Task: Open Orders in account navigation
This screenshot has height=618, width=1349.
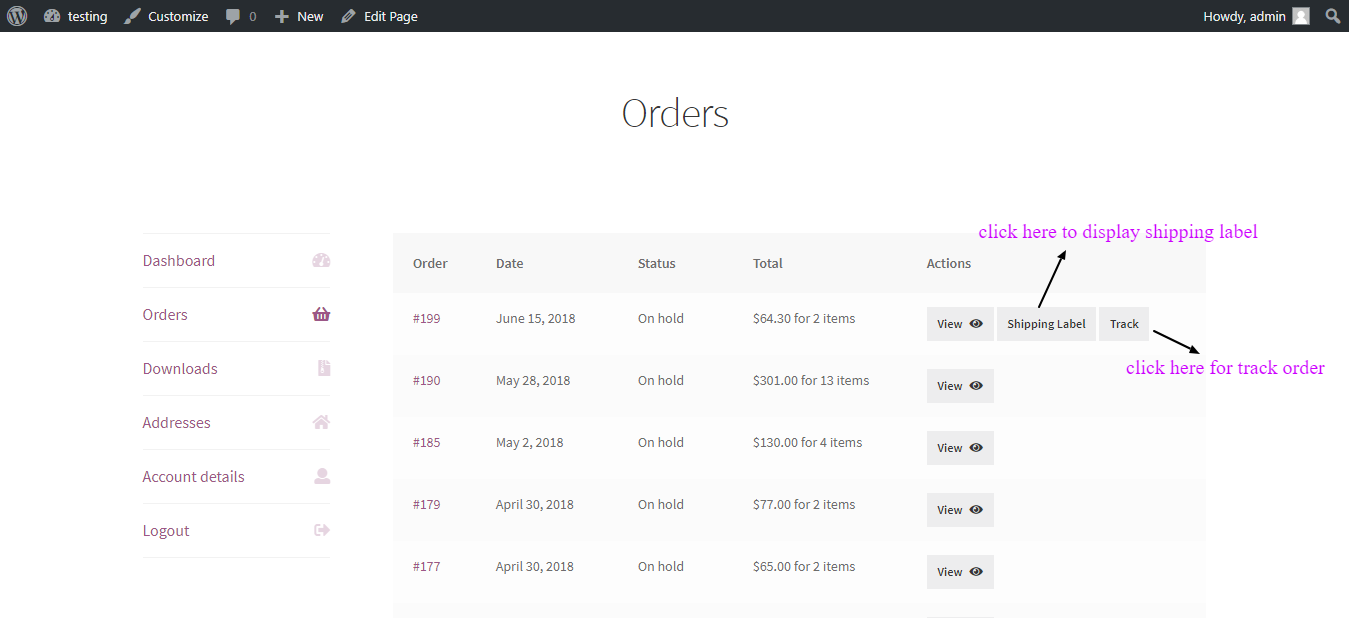Action: [x=165, y=315]
